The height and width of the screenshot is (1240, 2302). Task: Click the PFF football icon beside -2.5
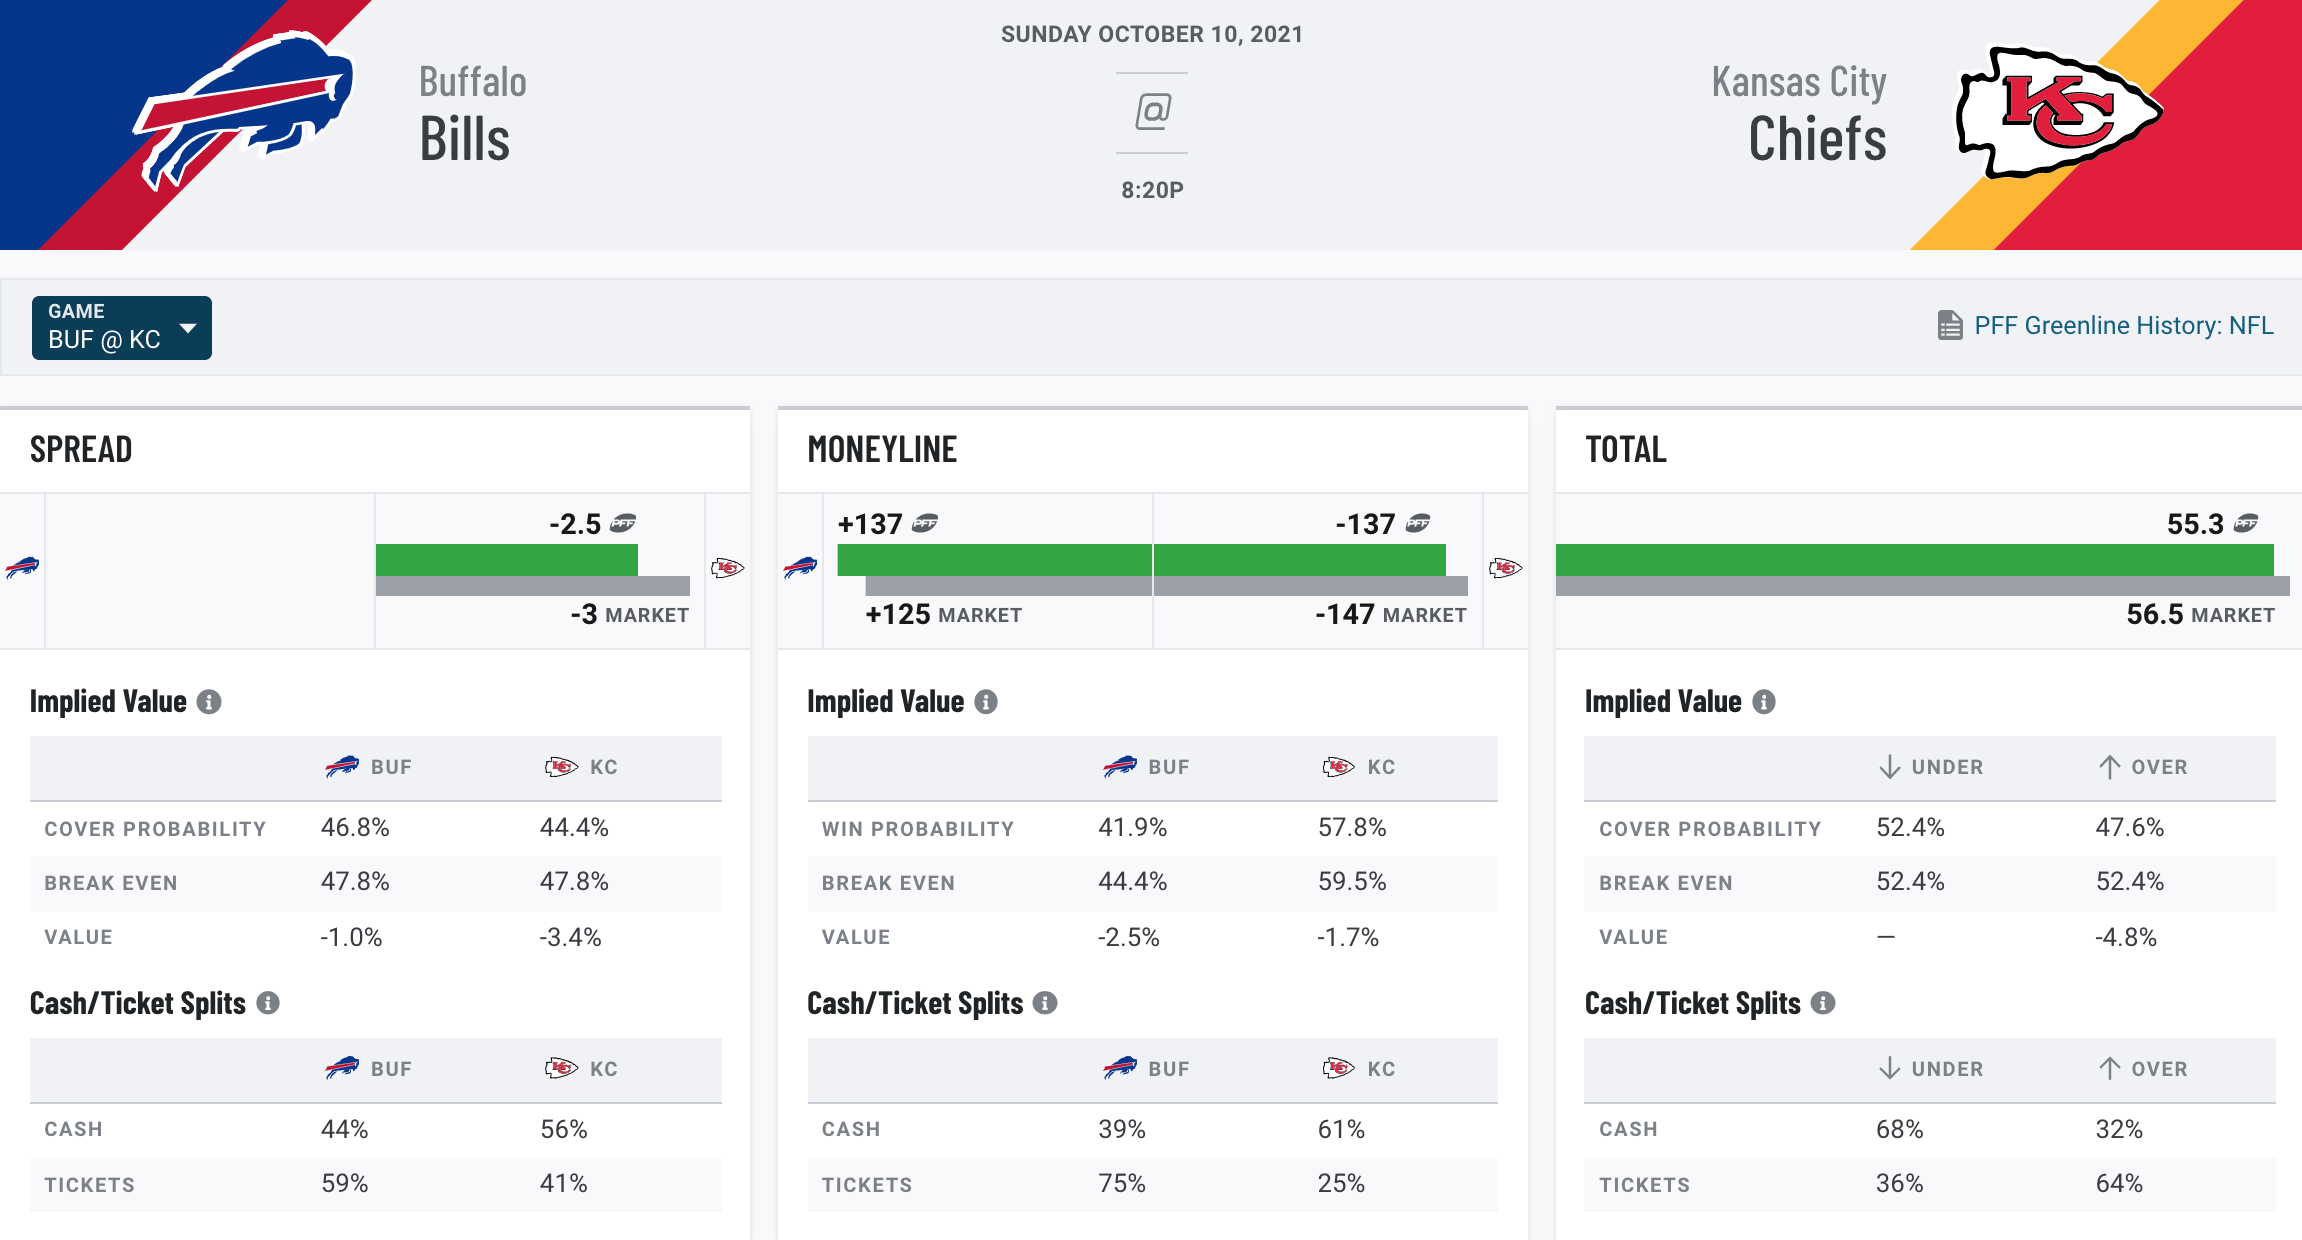[x=623, y=523]
